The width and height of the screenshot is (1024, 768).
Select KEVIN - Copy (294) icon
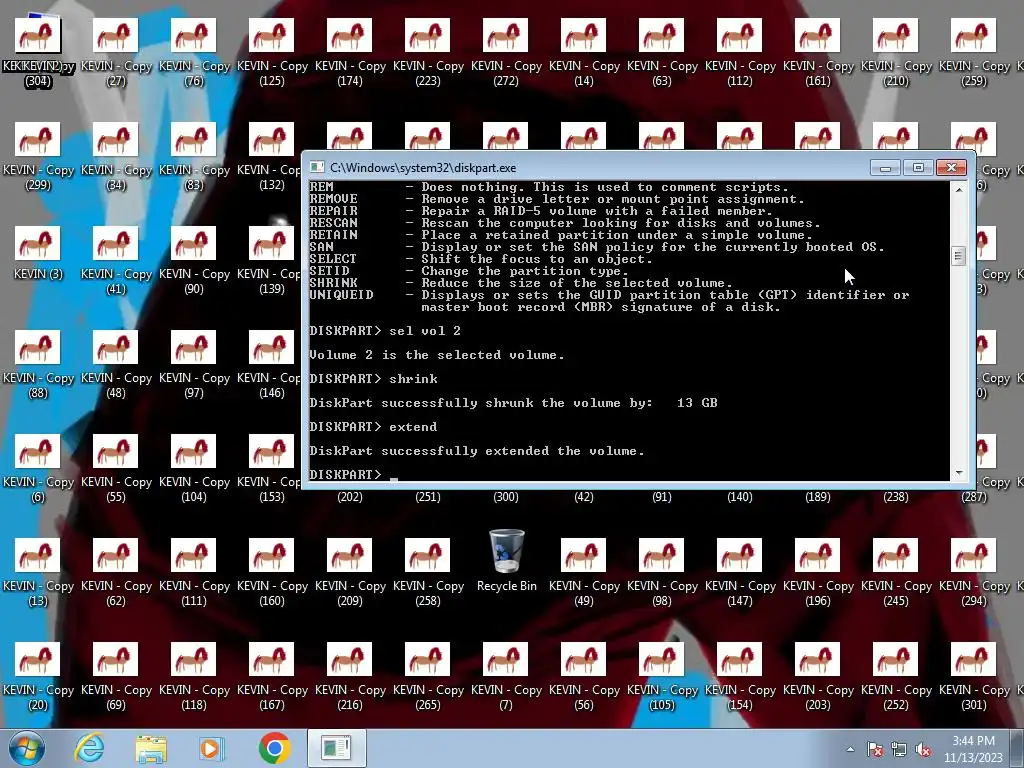pos(974,572)
